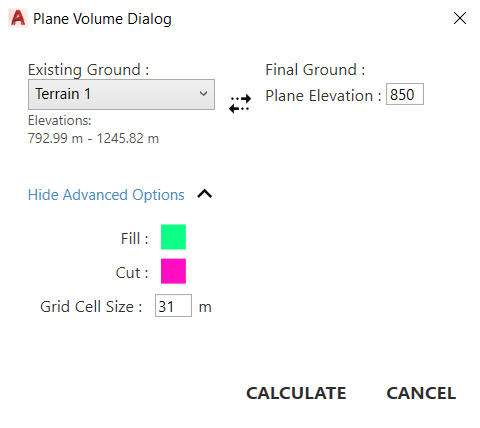
Task: Click the Final Ground label
Action: (x=315, y=70)
